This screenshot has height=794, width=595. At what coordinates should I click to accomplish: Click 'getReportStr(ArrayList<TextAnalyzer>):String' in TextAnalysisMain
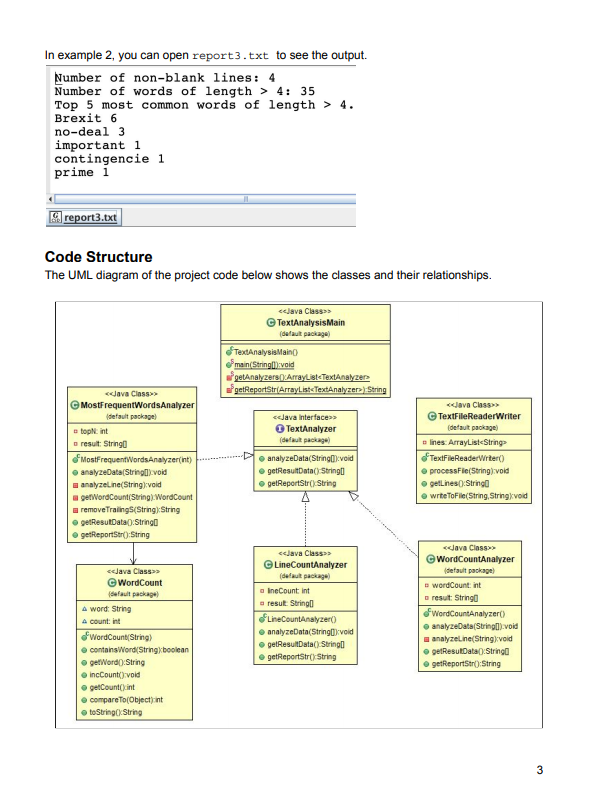306,389
